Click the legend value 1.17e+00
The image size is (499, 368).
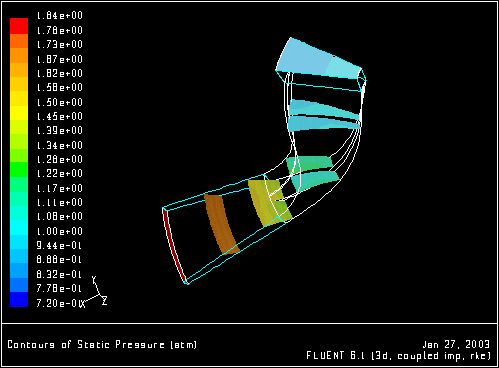point(60,188)
